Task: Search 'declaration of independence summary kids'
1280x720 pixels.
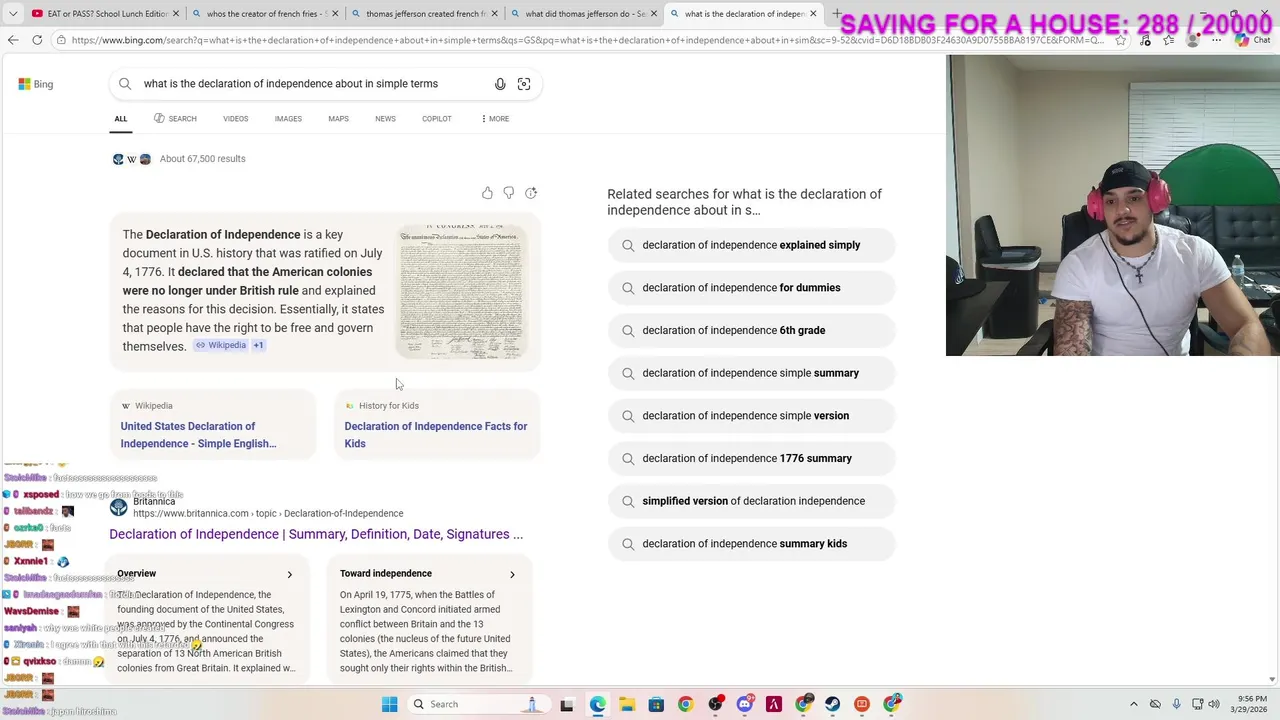Action: (x=751, y=544)
